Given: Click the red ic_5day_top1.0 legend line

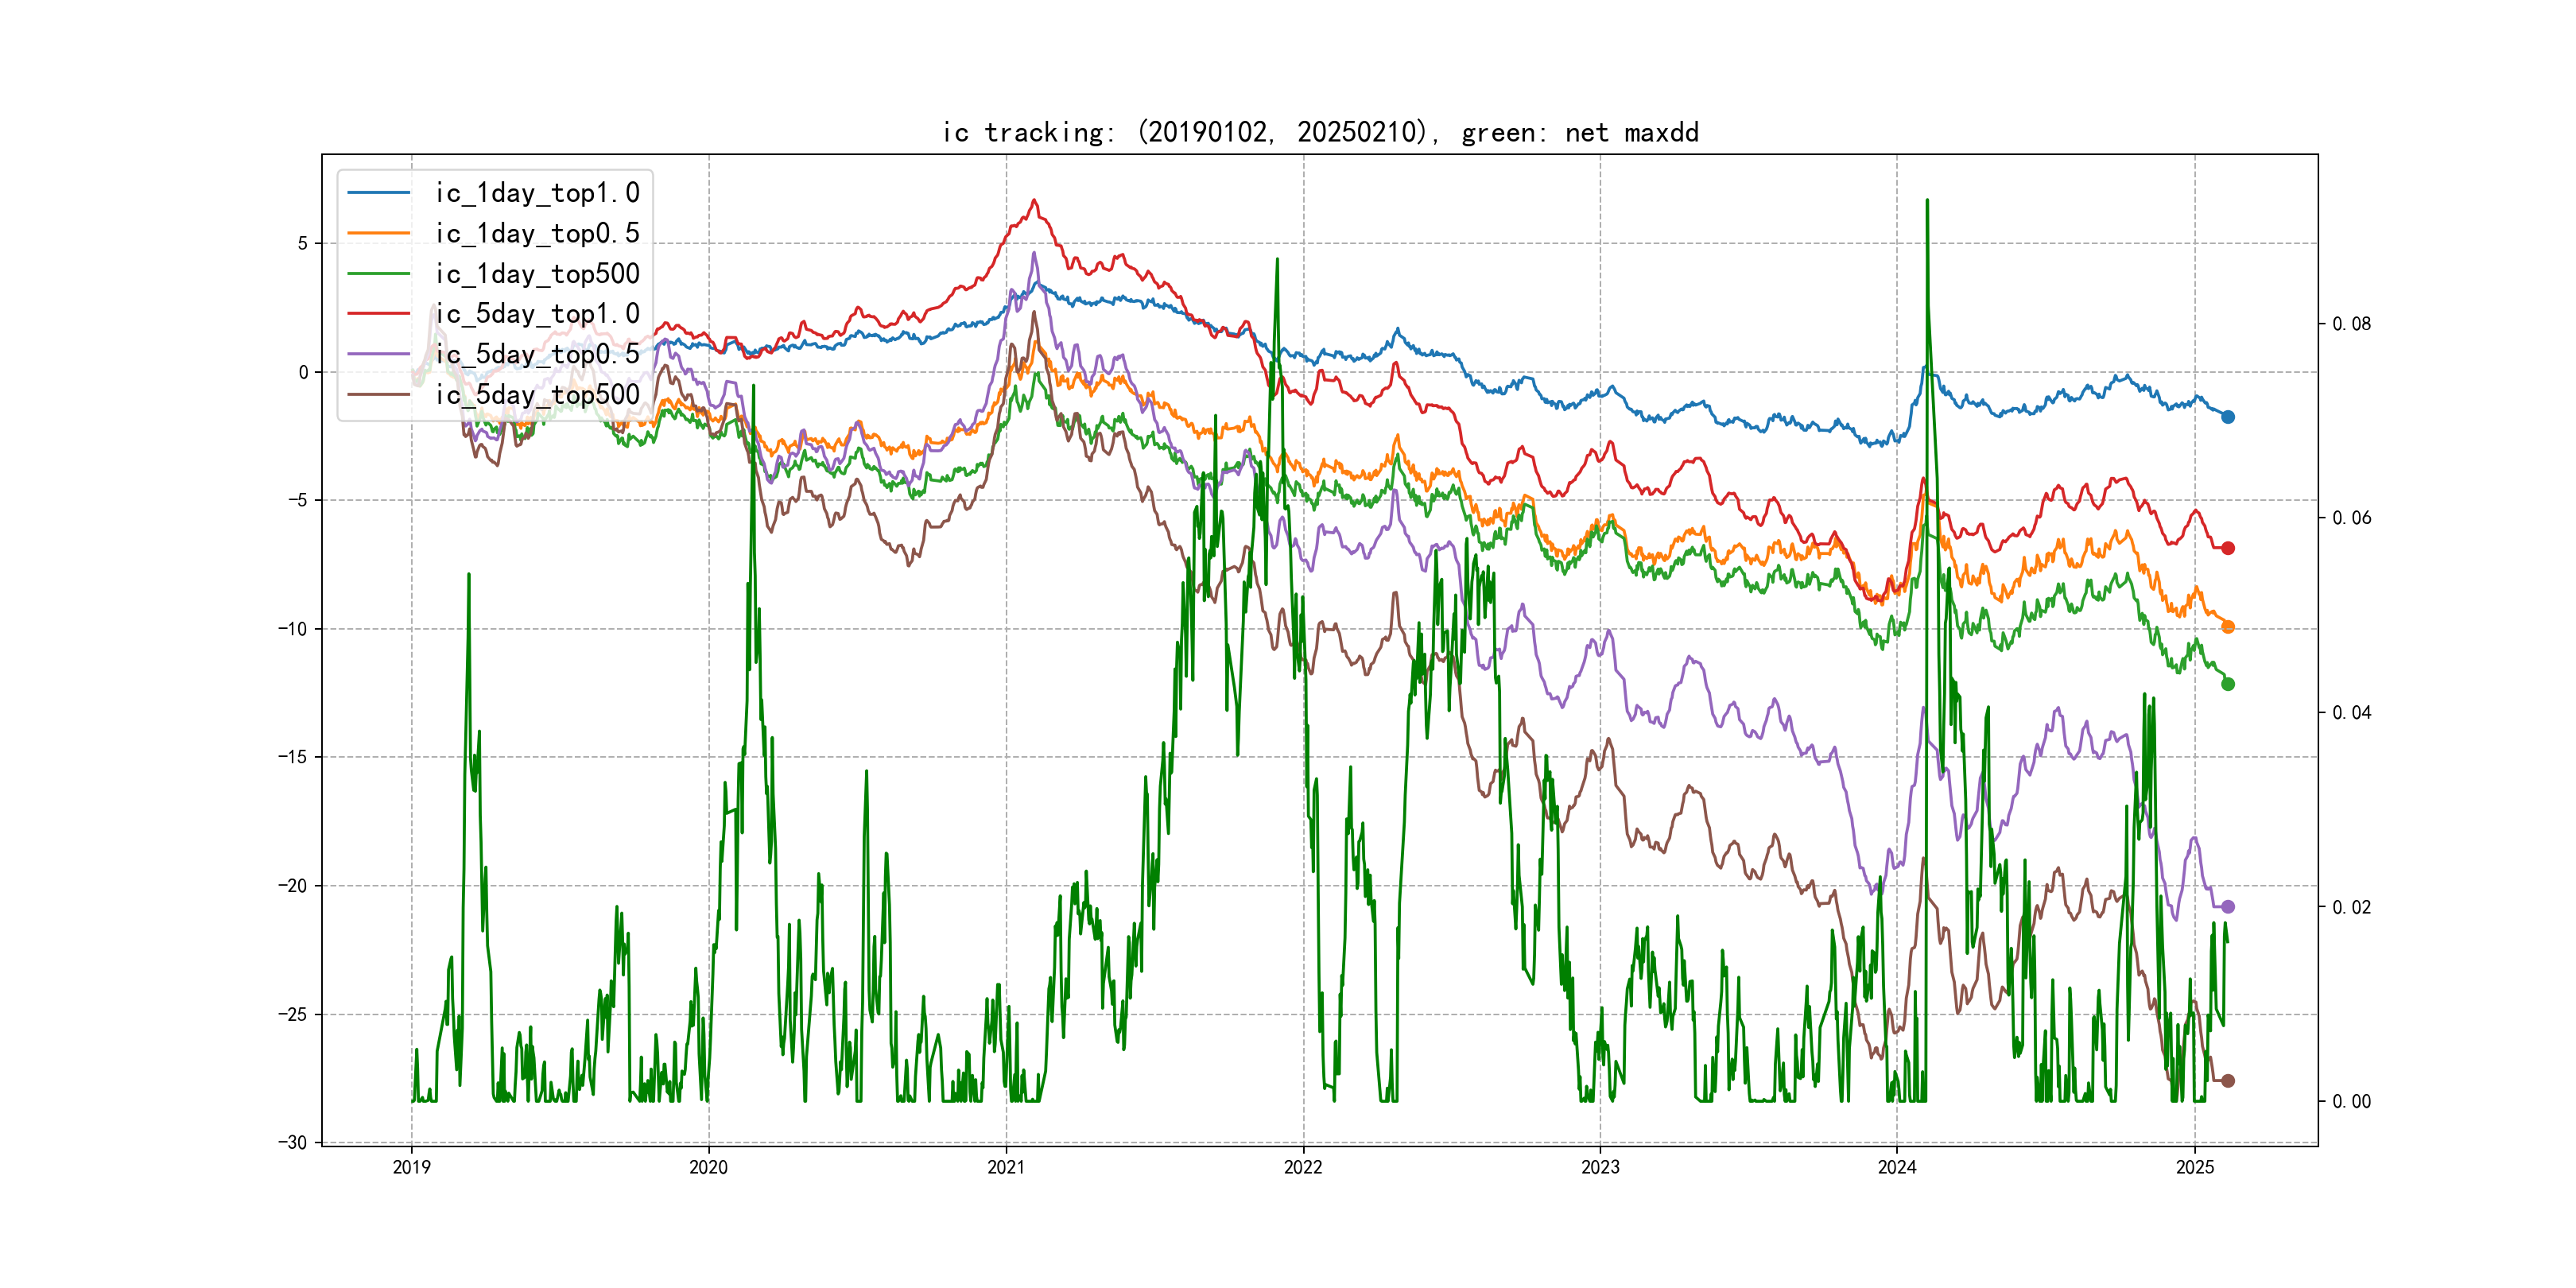Looking at the screenshot, I should pyautogui.click(x=379, y=313).
